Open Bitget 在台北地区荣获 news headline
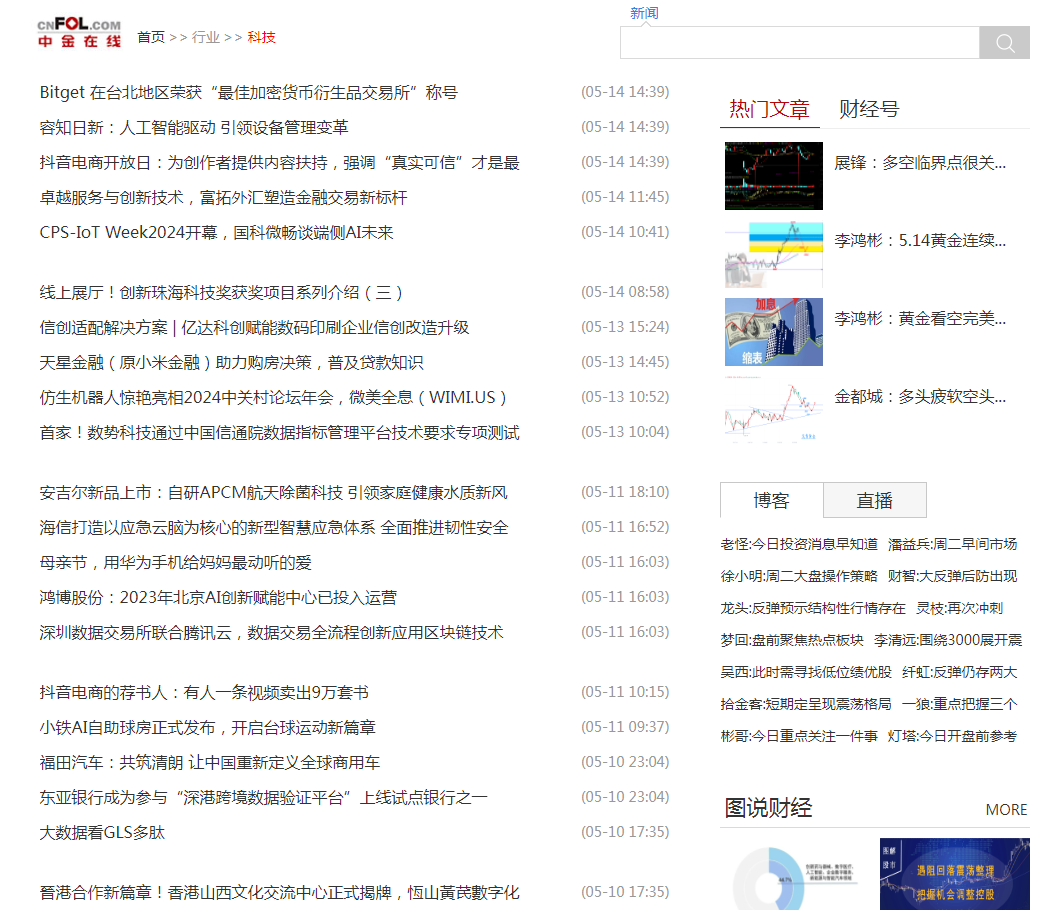This screenshot has width=1059, height=910. 249,93
